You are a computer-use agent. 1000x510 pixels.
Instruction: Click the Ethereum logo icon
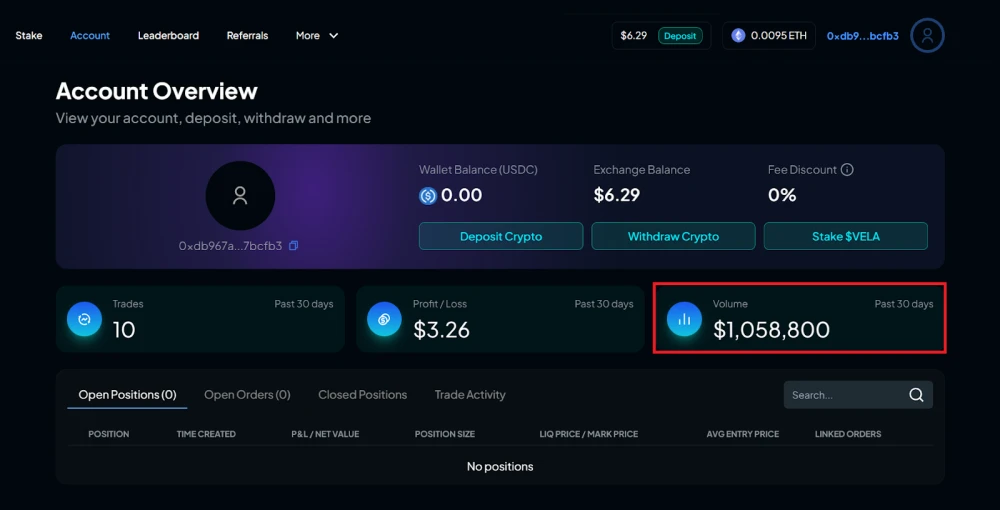(738, 36)
